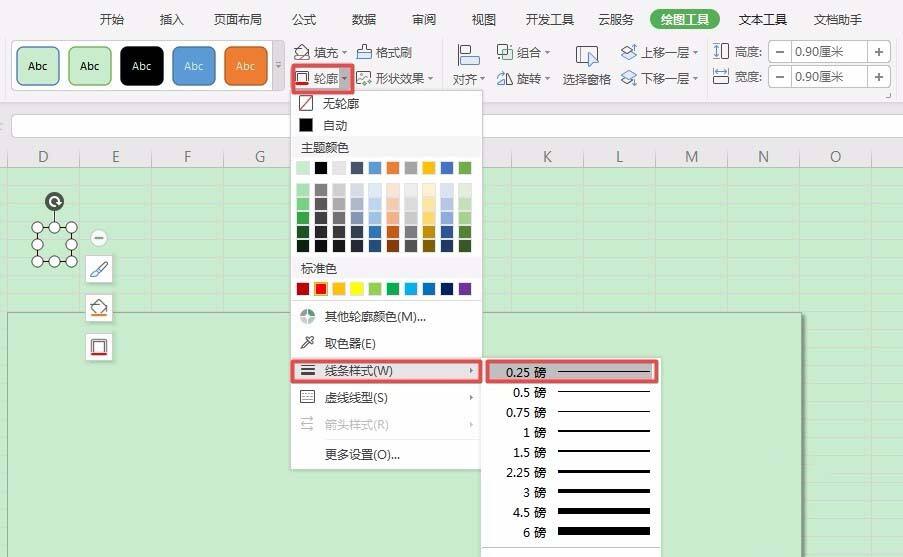Screen dimensions: 903x557
Task: Expand the 形状效果 dropdown arrow
Action: (430, 78)
